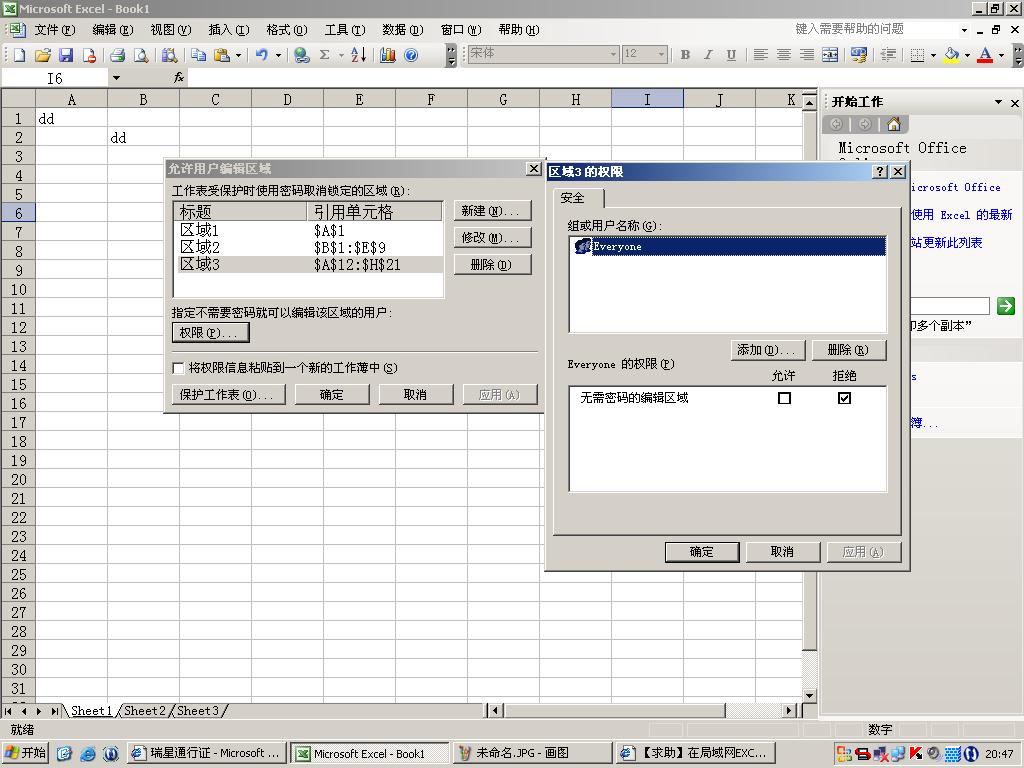The width and height of the screenshot is (1024, 768).
Task: Go to task pane Home icon
Action: point(894,124)
